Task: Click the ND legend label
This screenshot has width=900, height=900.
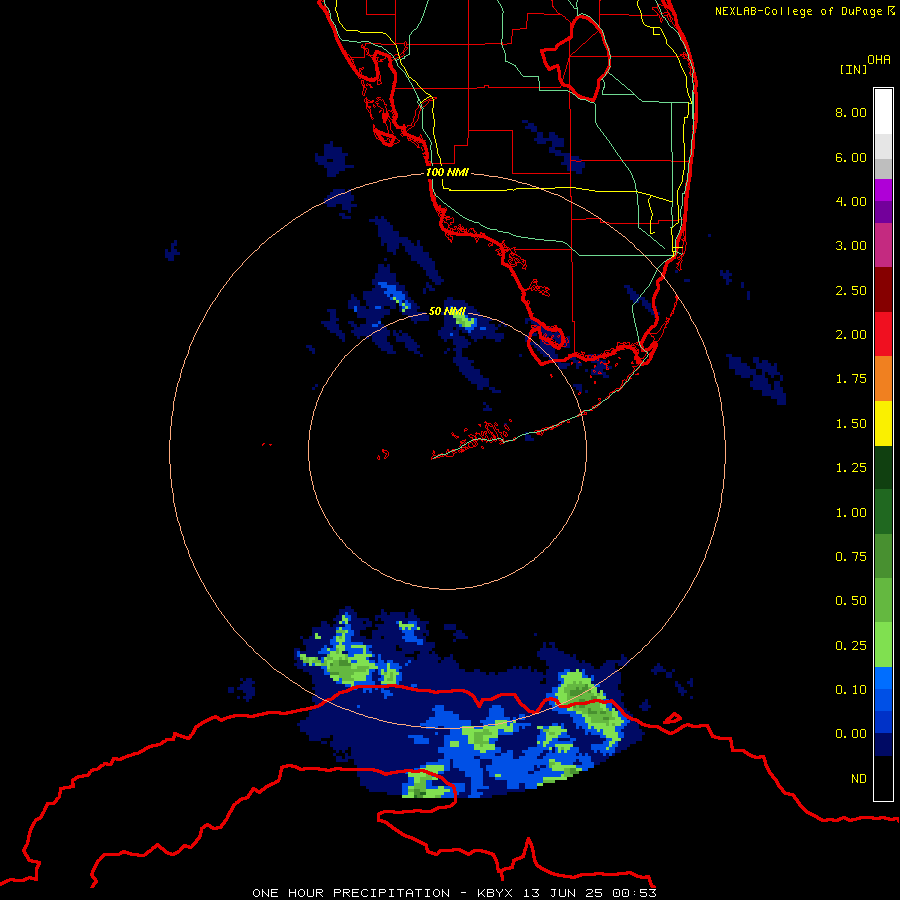Action: tap(859, 779)
